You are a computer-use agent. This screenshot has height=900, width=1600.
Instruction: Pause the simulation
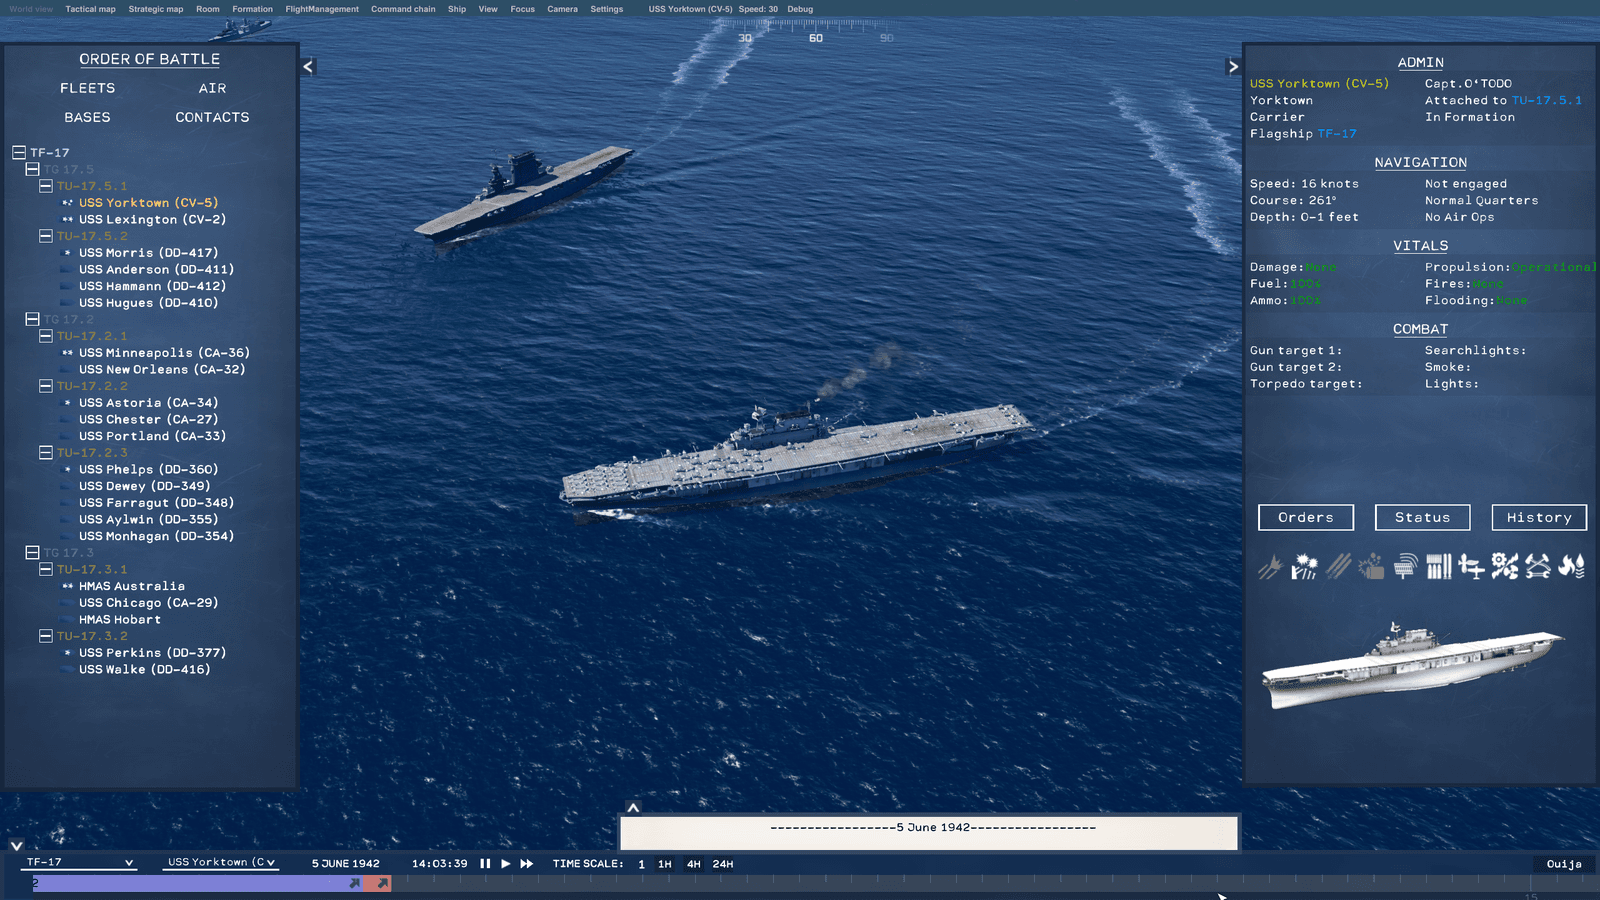click(485, 864)
